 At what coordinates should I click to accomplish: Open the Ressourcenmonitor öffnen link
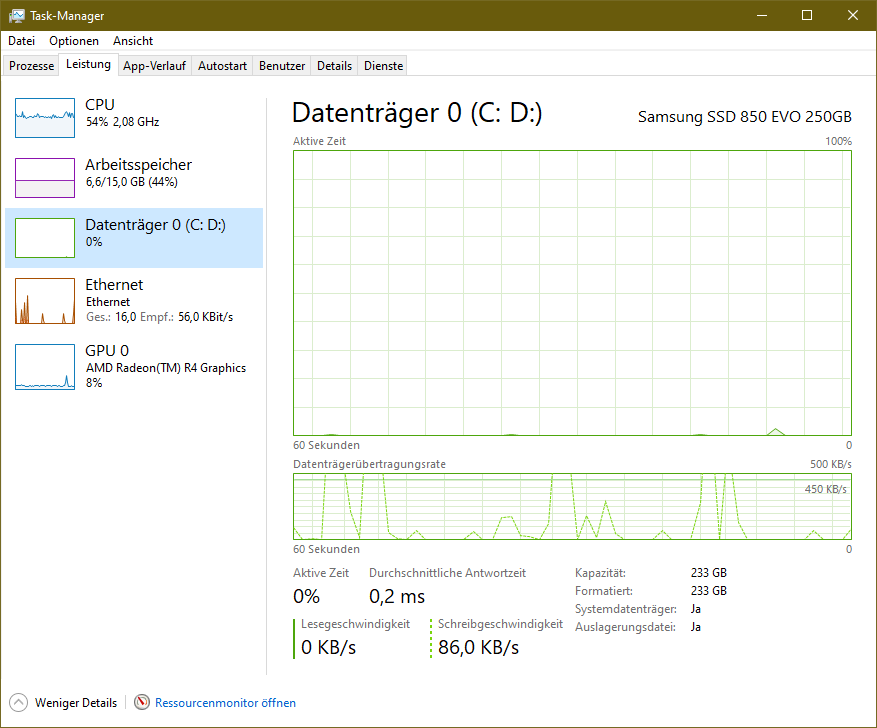coord(225,703)
